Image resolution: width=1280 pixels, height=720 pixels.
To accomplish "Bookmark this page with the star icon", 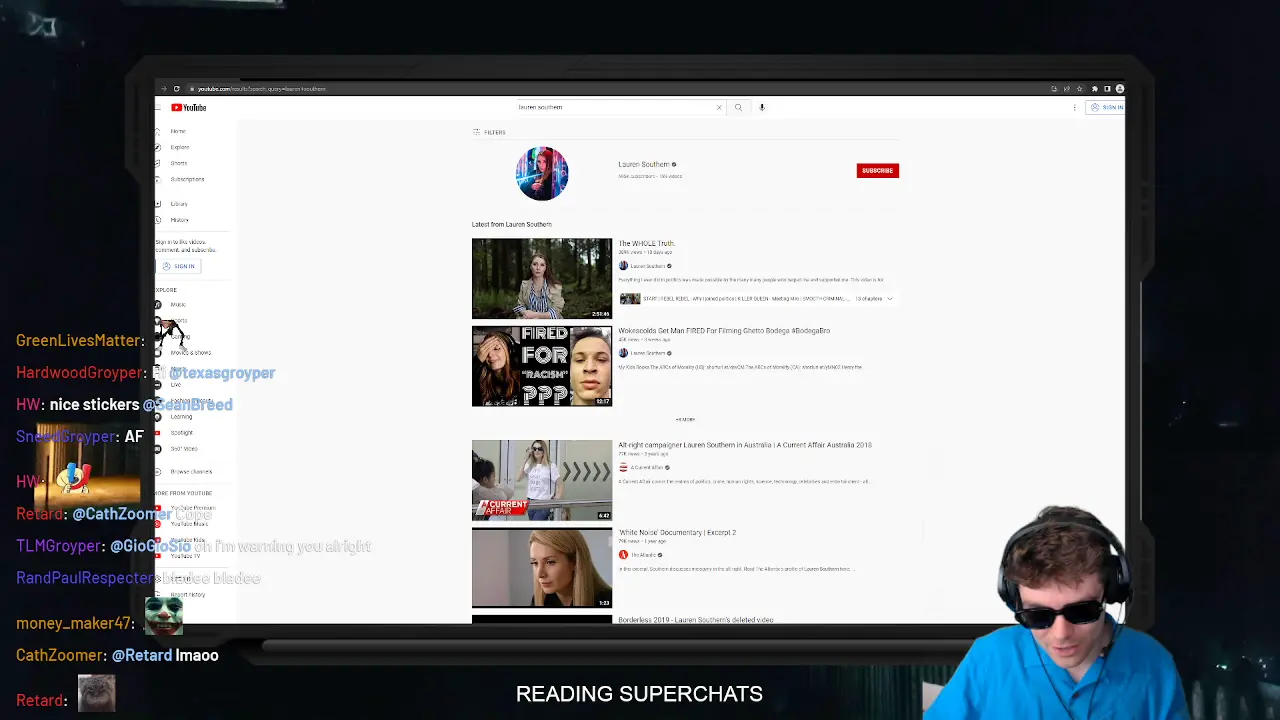I will pyautogui.click(x=1080, y=89).
